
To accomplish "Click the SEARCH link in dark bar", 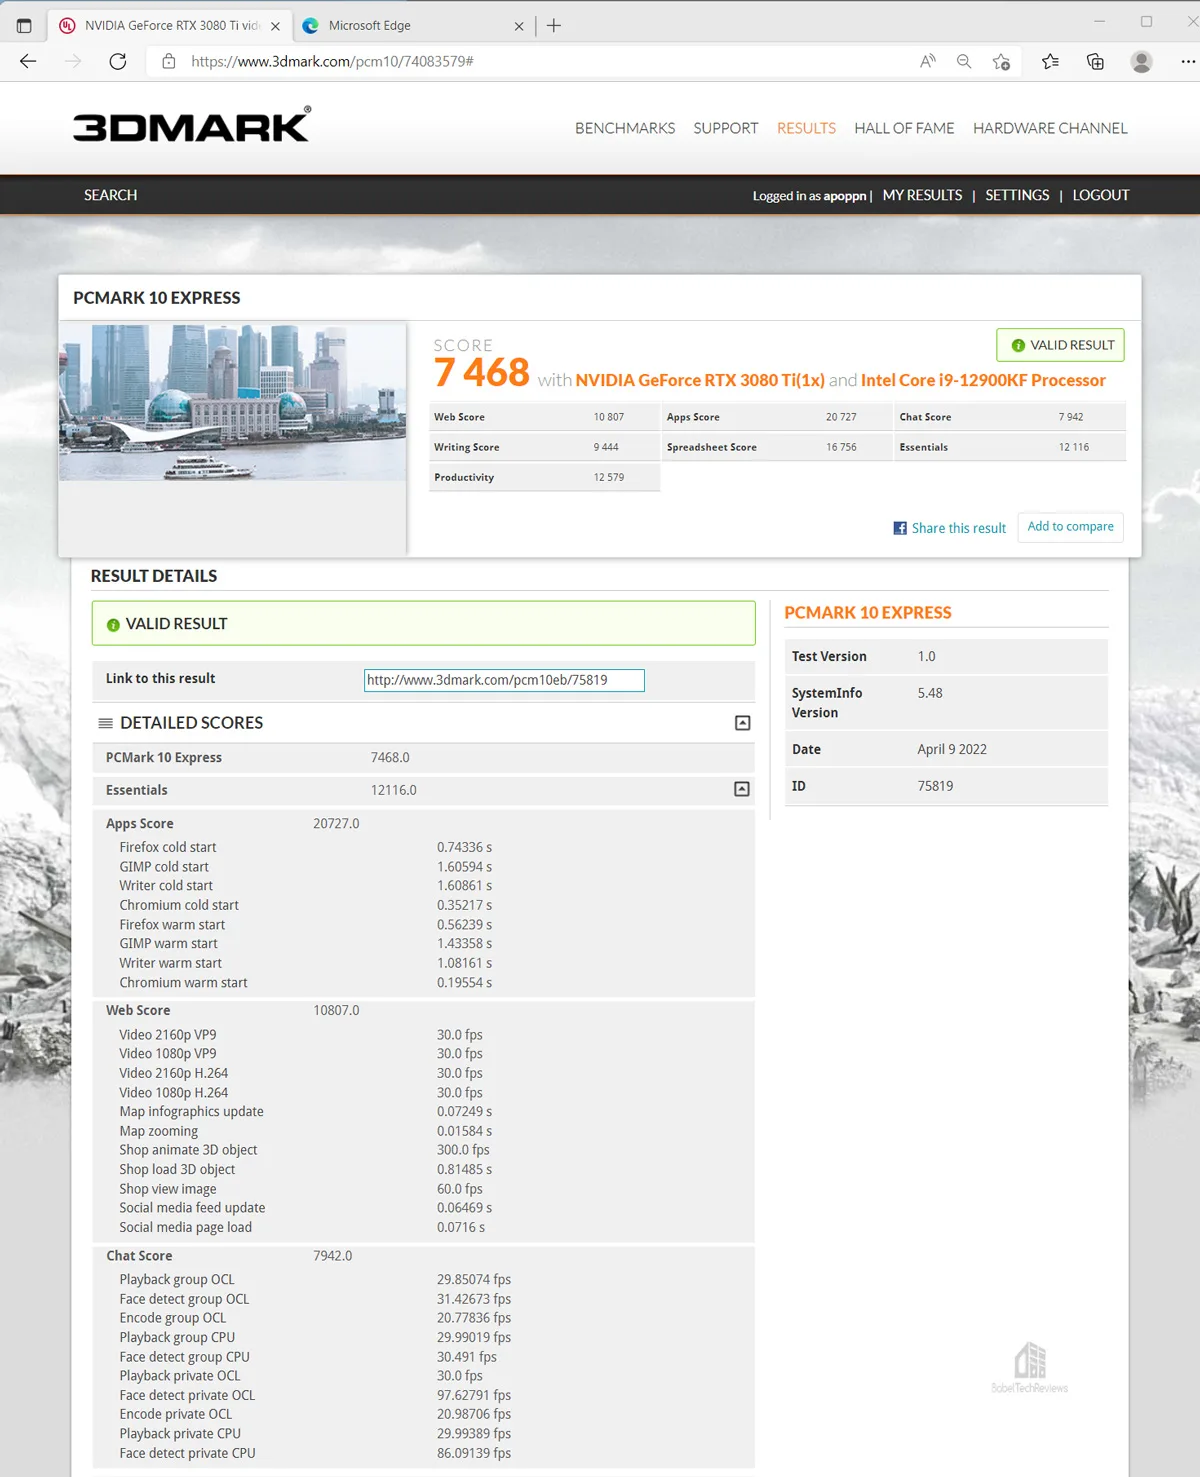I will pyautogui.click(x=110, y=195).
